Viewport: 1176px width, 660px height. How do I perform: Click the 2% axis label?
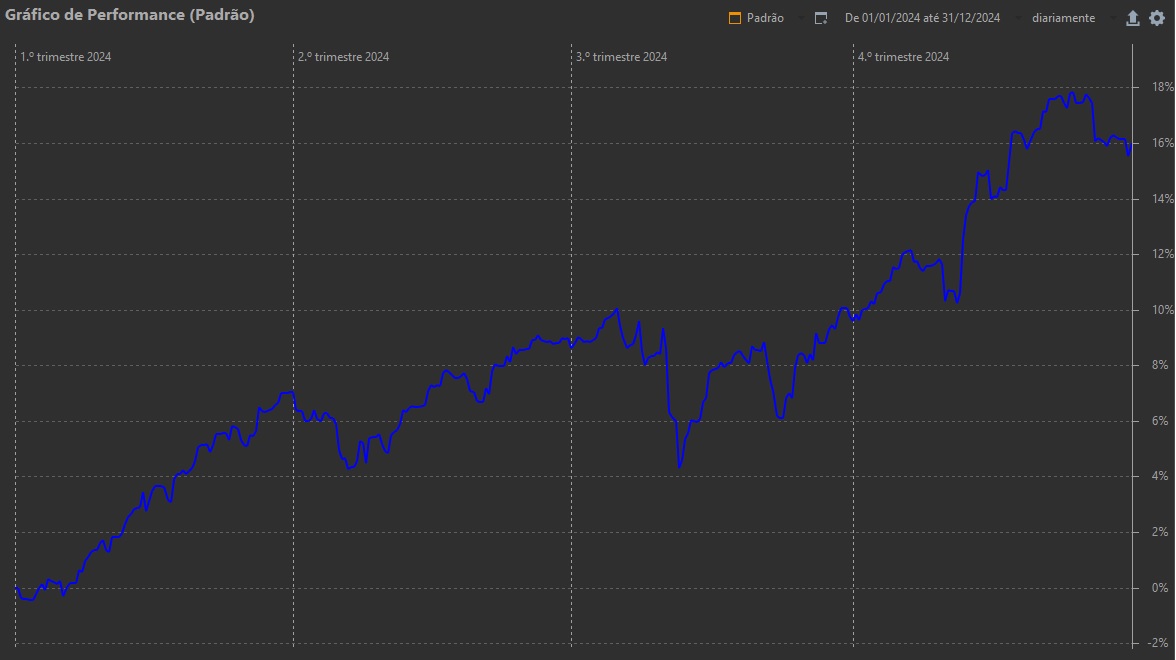point(1160,532)
